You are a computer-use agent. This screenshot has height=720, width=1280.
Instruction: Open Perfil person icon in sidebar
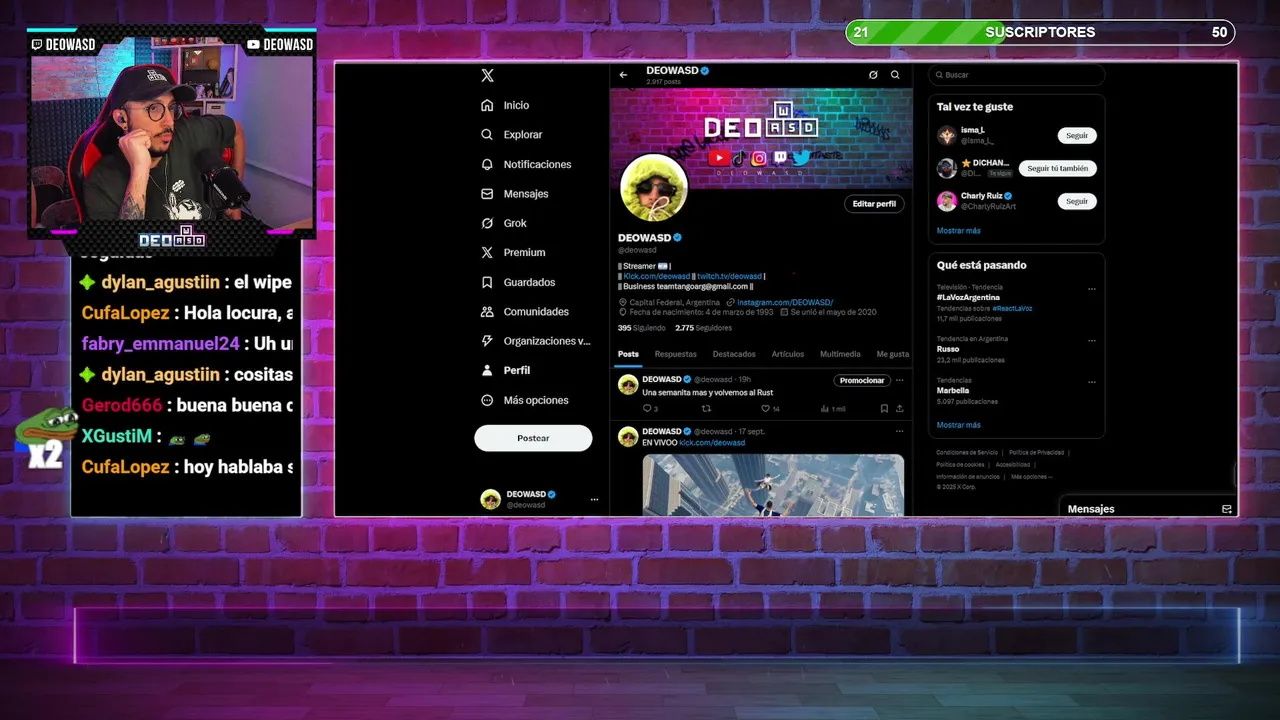(487, 370)
